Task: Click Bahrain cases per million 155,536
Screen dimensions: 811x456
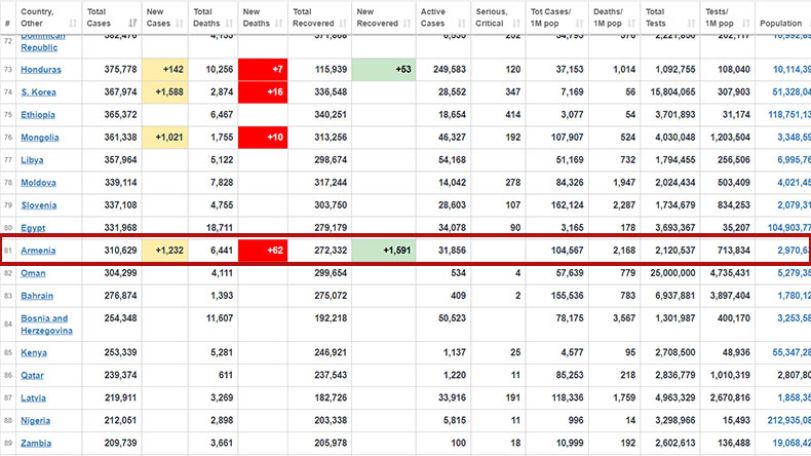Action: click(x=567, y=296)
